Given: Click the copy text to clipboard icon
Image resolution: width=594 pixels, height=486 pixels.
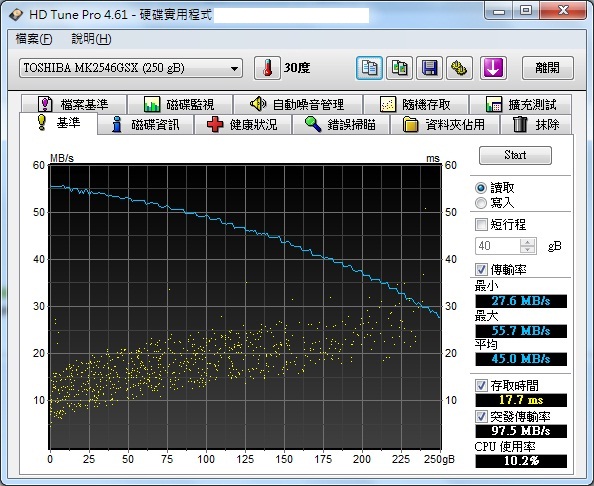Looking at the screenshot, I should coord(369,68).
